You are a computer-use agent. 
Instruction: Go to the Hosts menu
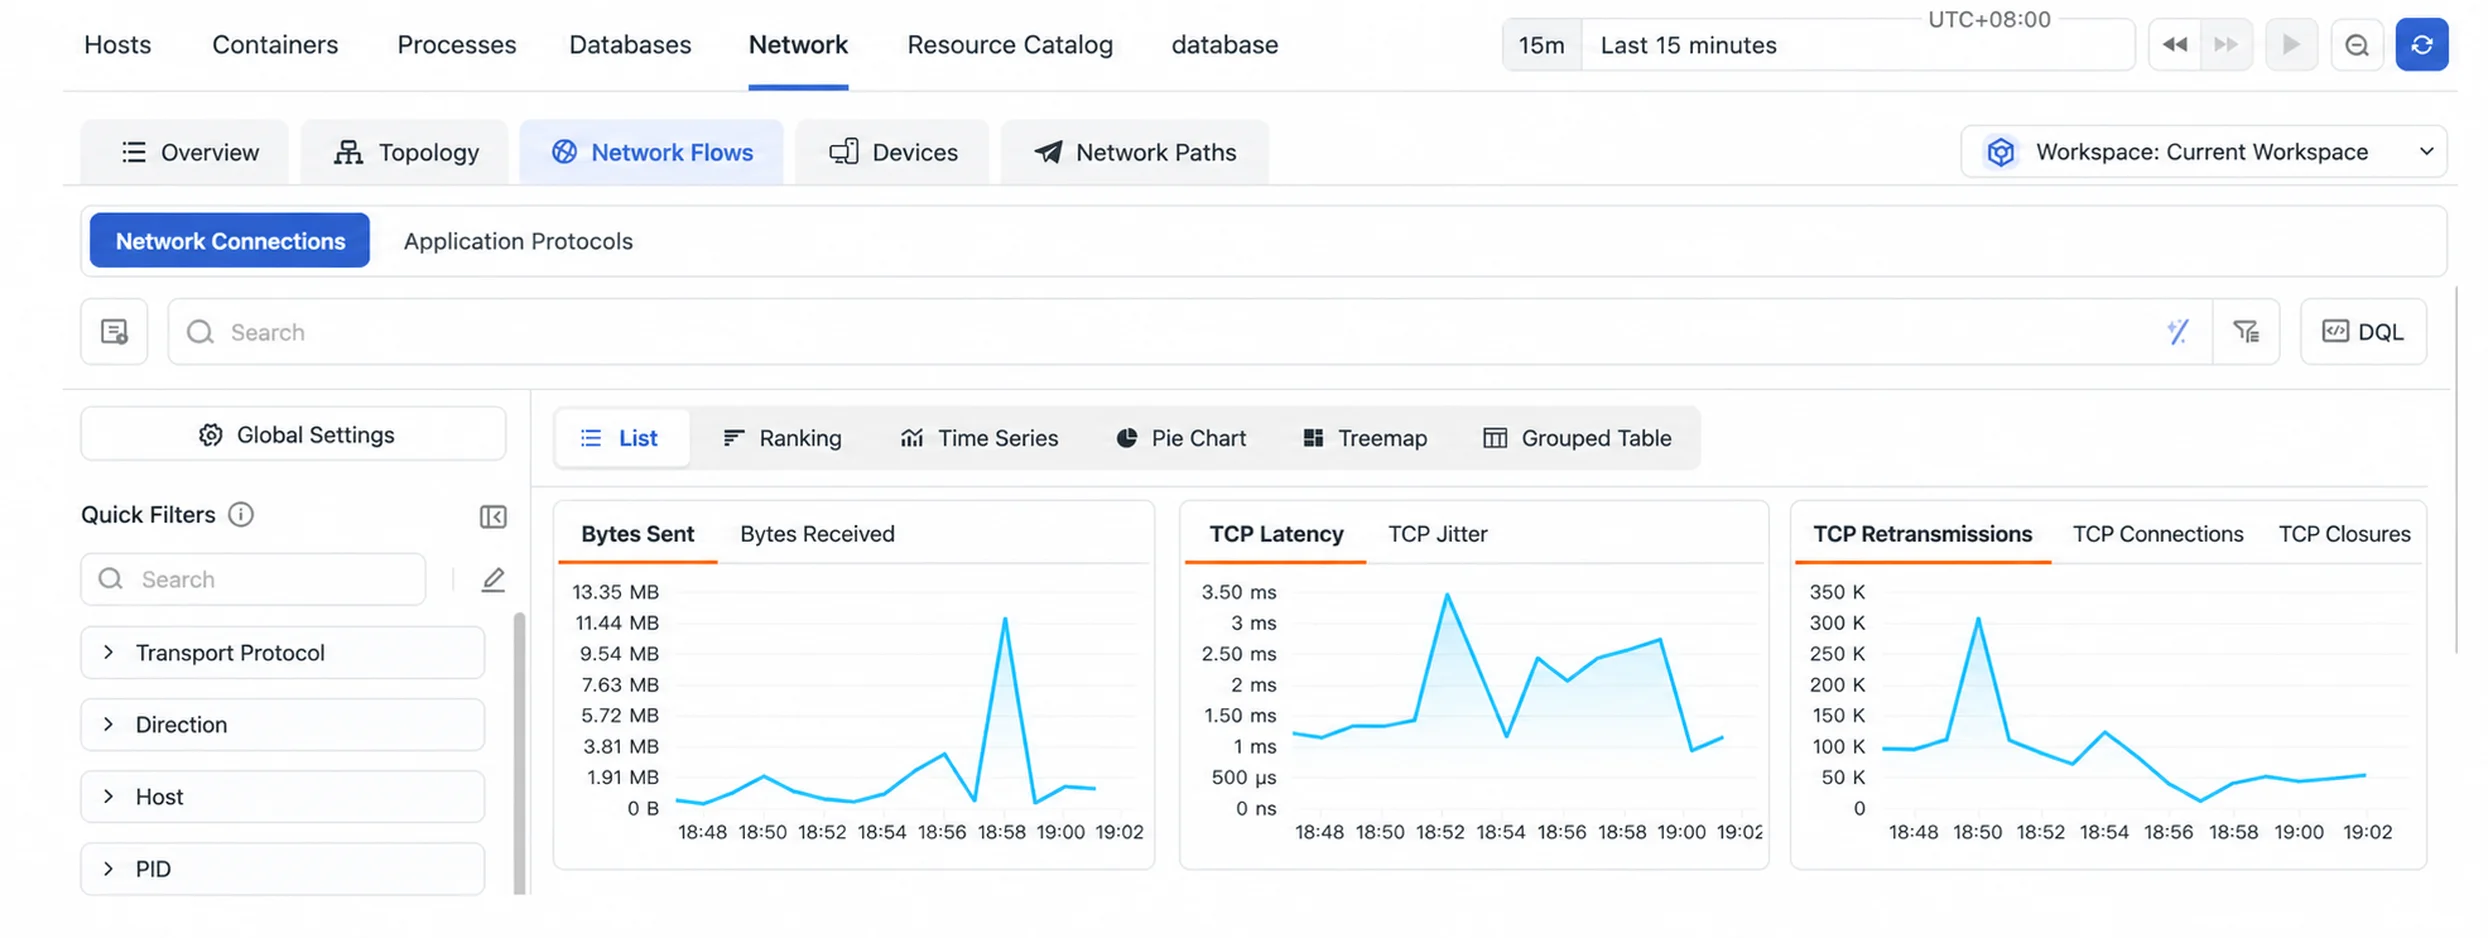pos(117,45)
